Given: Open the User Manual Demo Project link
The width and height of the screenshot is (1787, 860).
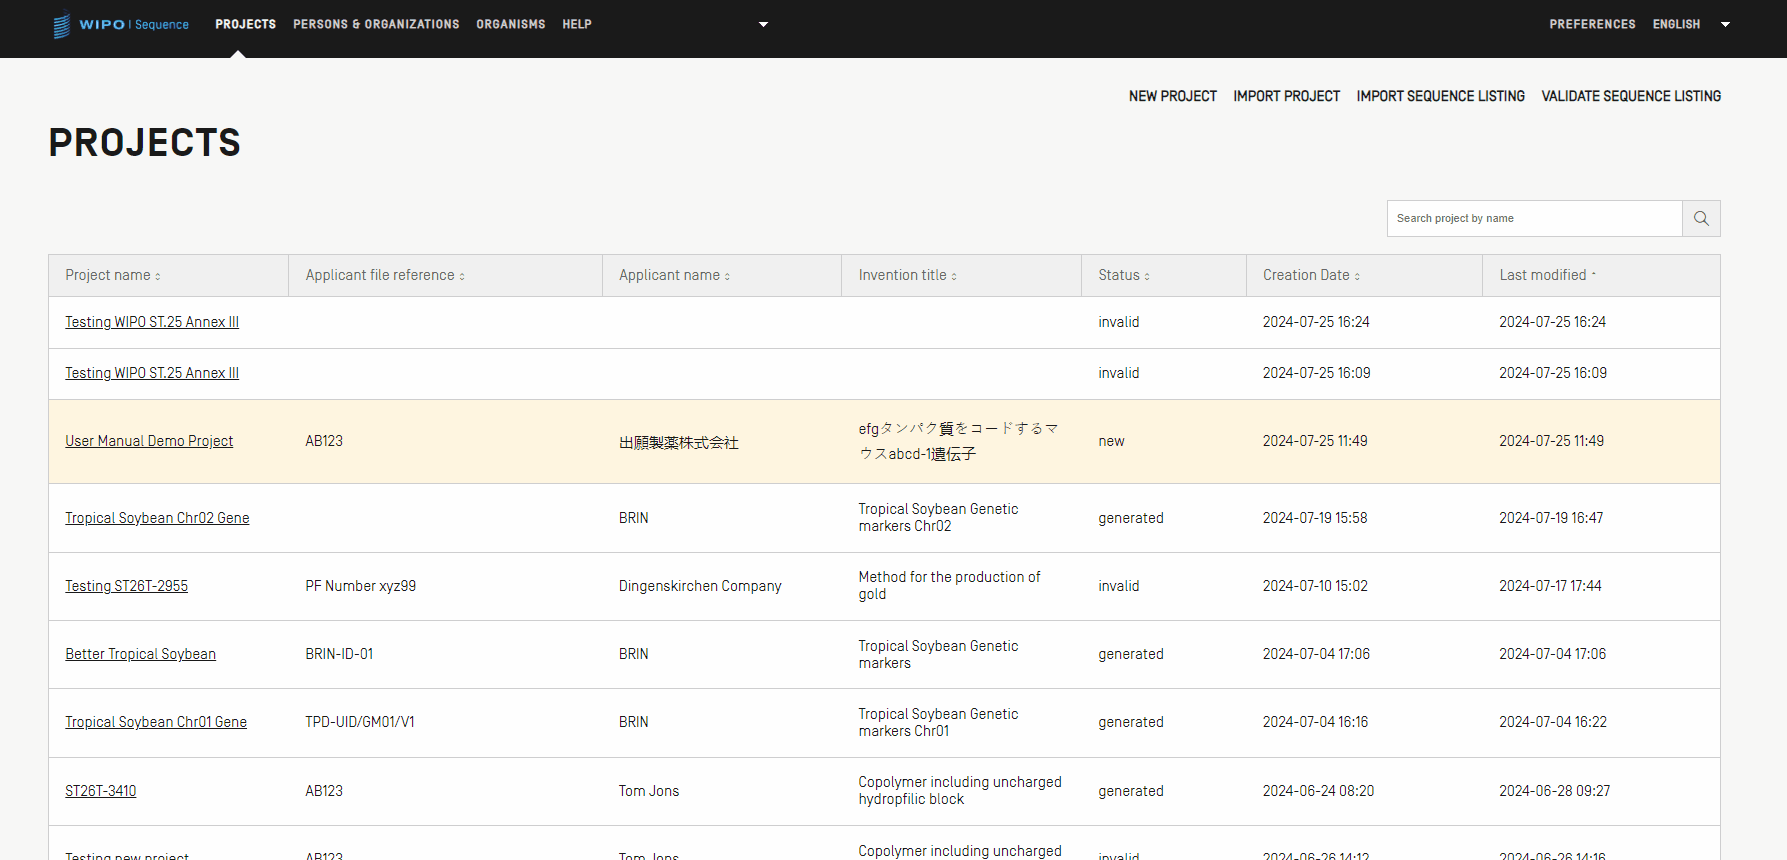Looking at the screenshot, I should pyautogui.click(x=149, y=441).
